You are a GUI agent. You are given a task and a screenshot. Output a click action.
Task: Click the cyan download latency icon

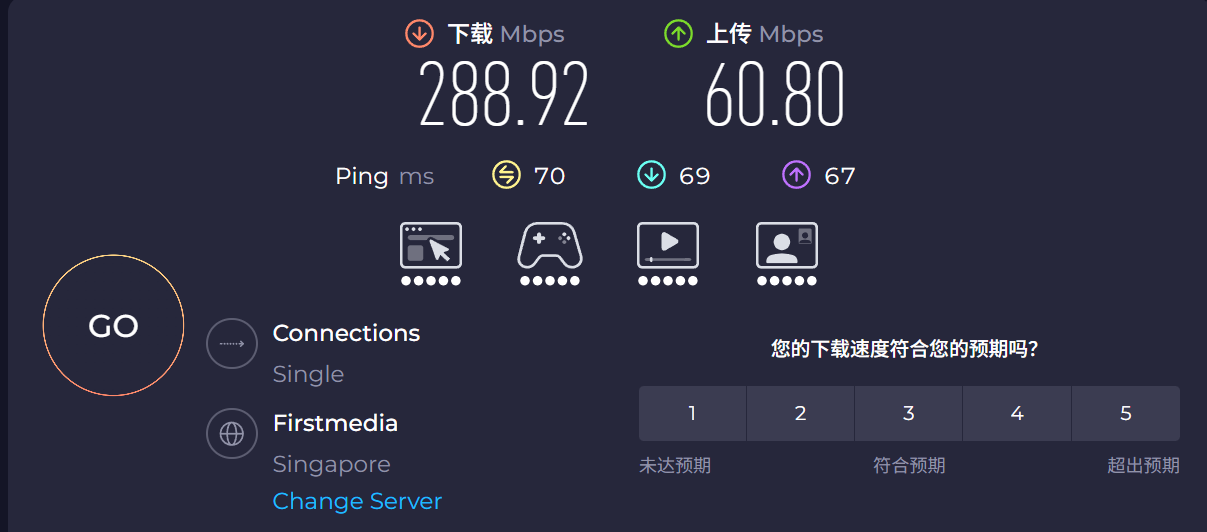click(x=651, y=176)
